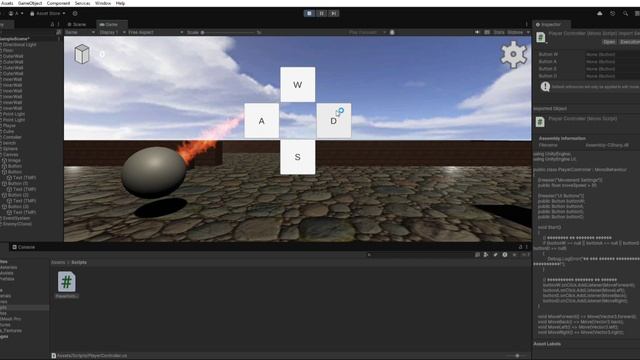640x360 pixels.
Task: Click the hidden packages icon in Project toolbar
Action: (524, 255)
